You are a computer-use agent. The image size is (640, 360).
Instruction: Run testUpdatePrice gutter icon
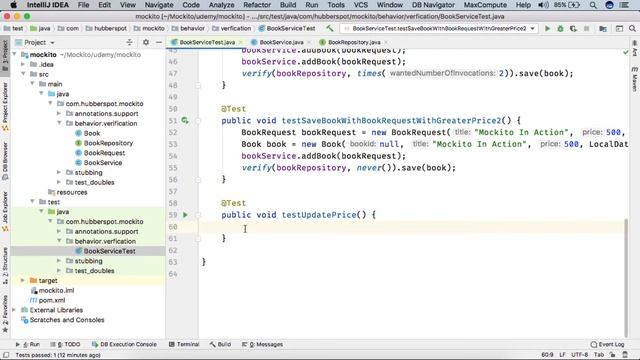pos(185,215)
